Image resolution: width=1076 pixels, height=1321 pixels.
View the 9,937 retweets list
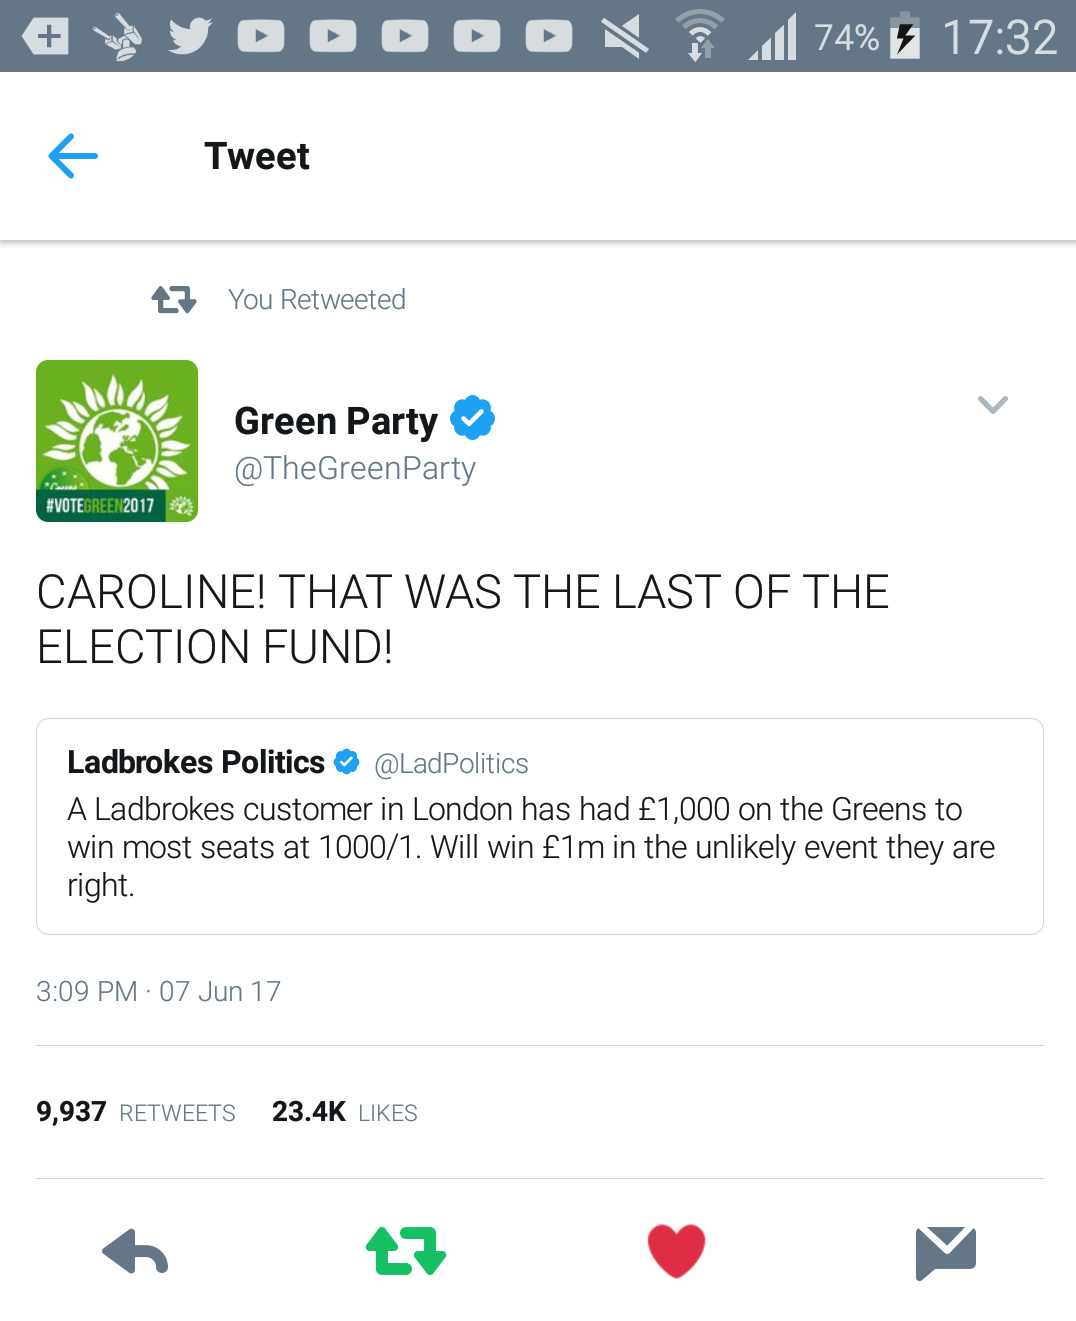pyautogui.click(x=136, y=1112)
